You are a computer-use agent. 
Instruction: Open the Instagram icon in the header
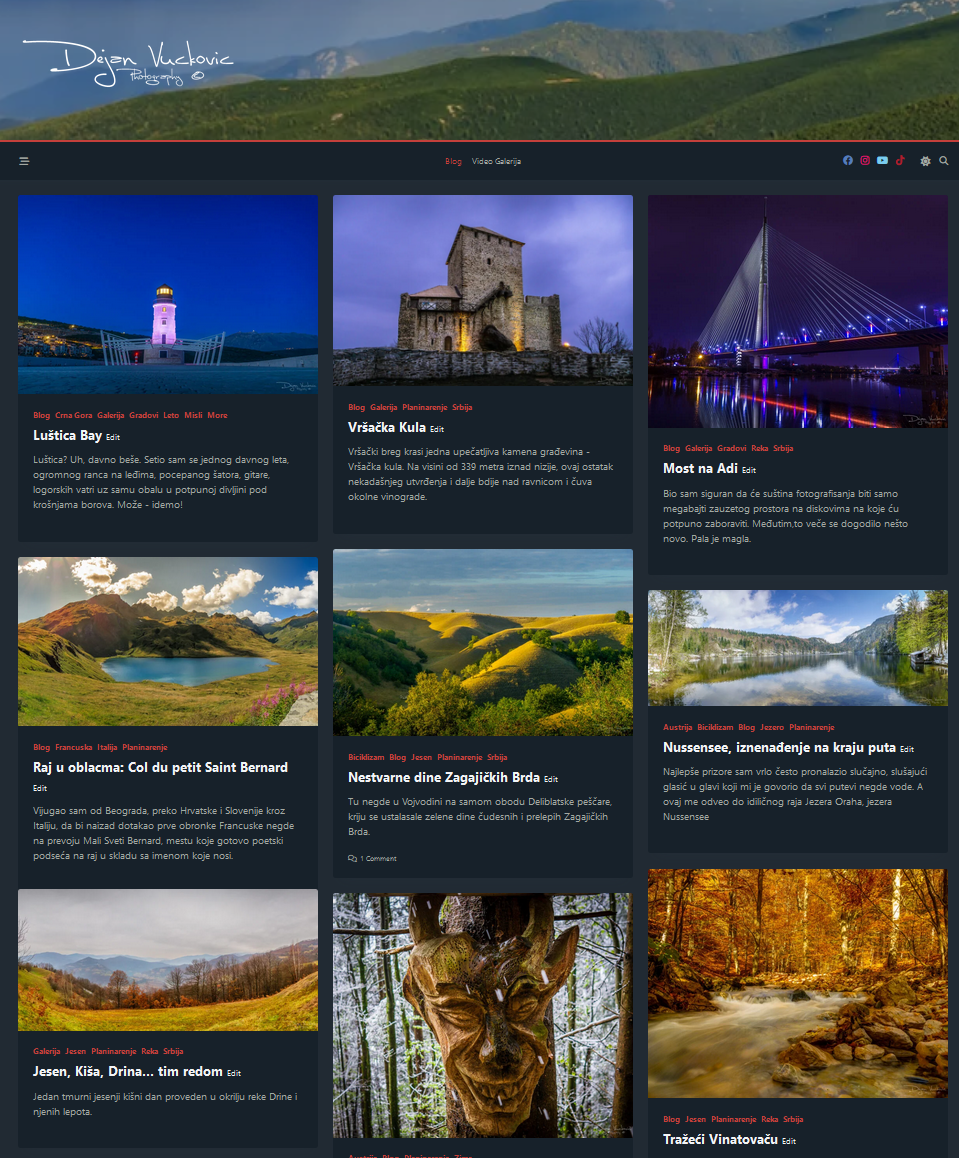point(864,160)
